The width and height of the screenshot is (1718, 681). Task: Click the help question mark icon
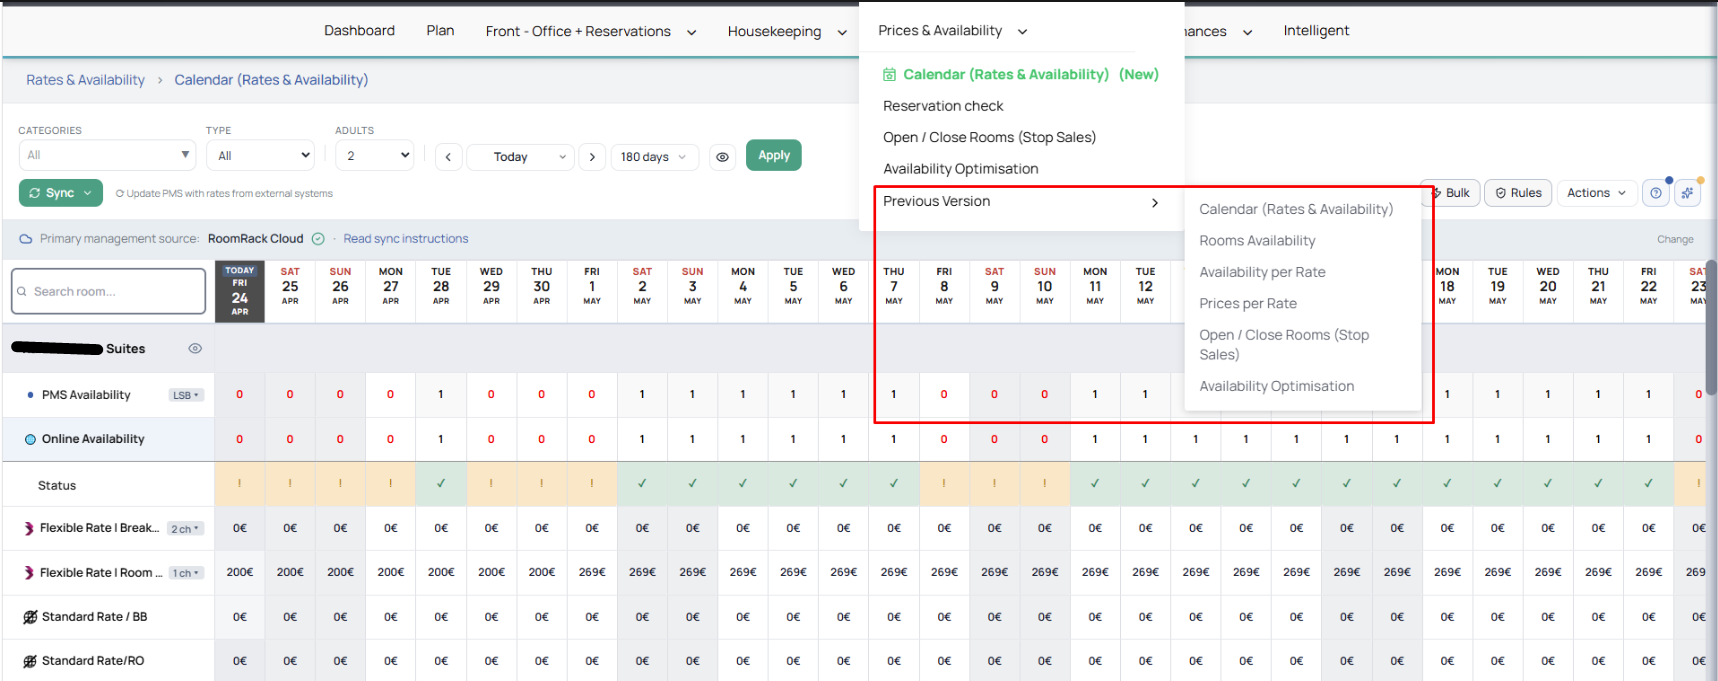1656,193
